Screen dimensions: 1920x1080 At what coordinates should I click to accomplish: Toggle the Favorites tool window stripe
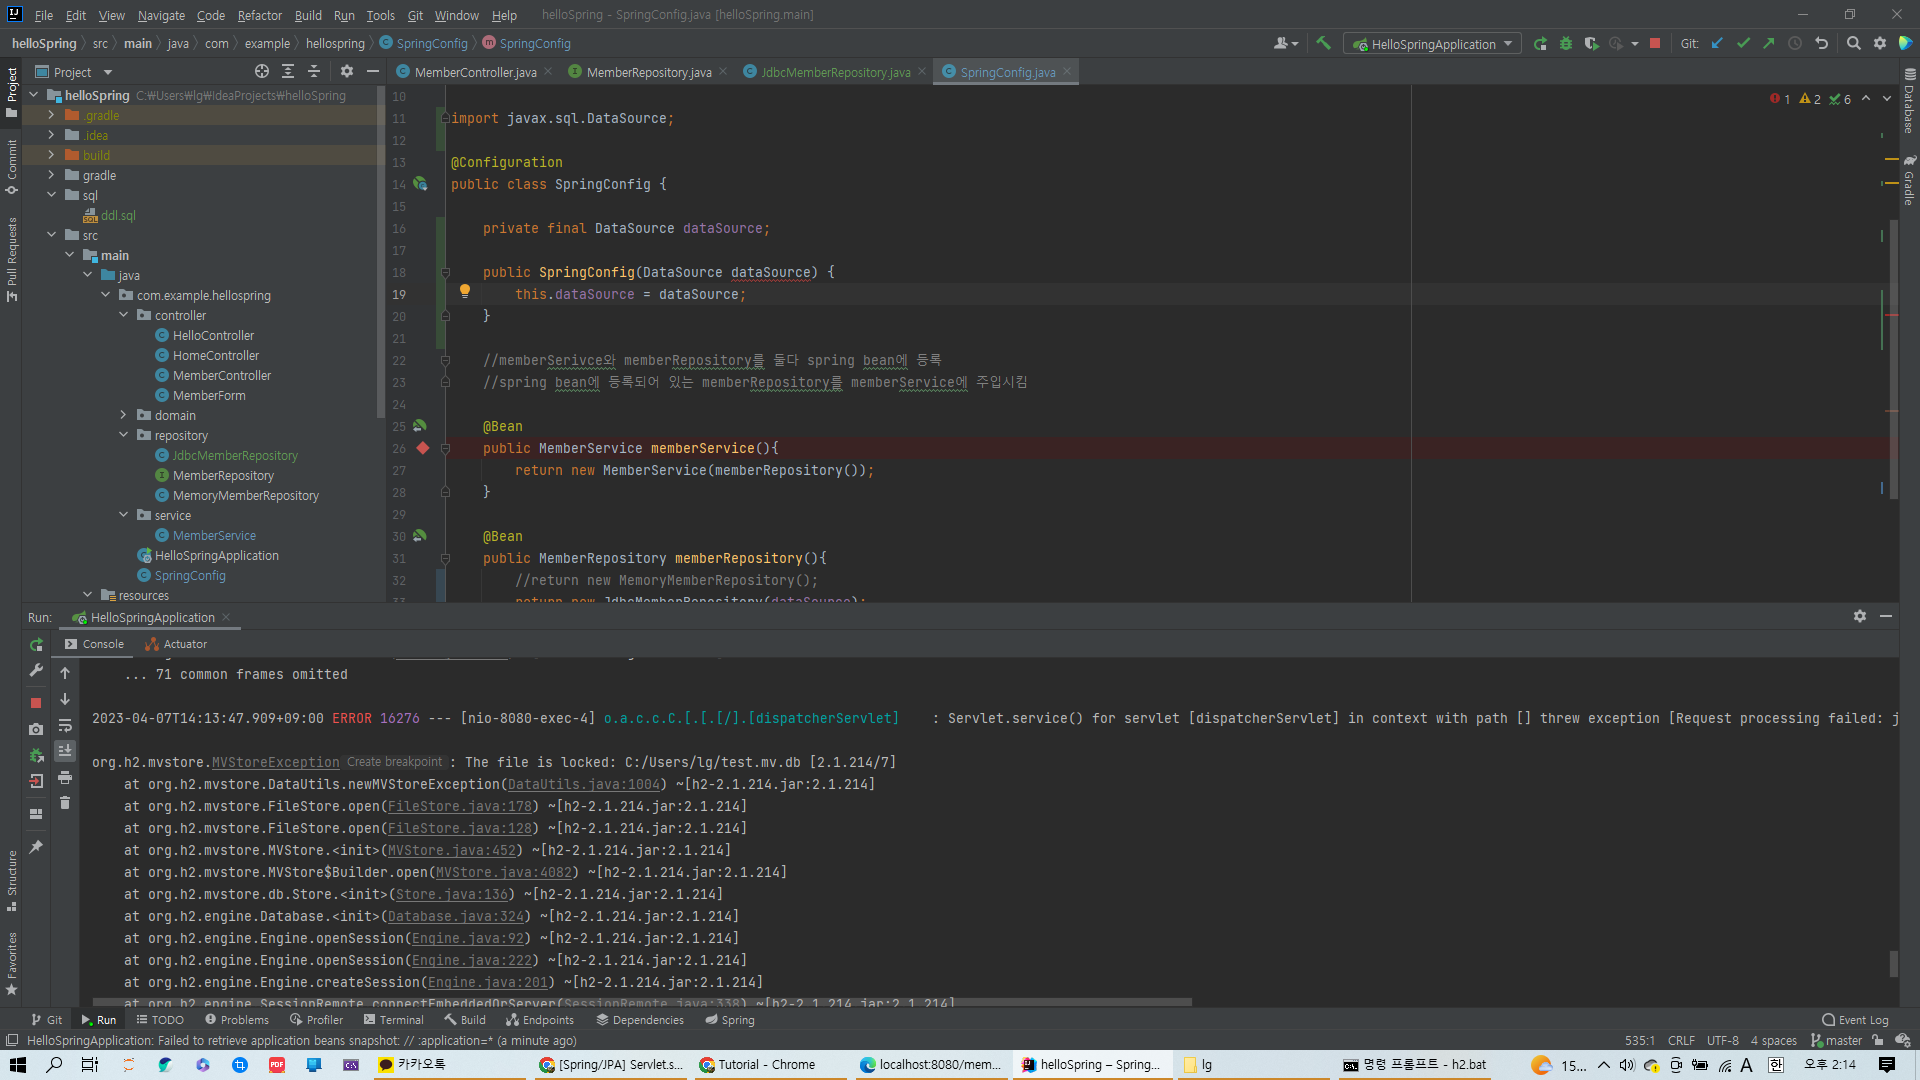(12, 963)
